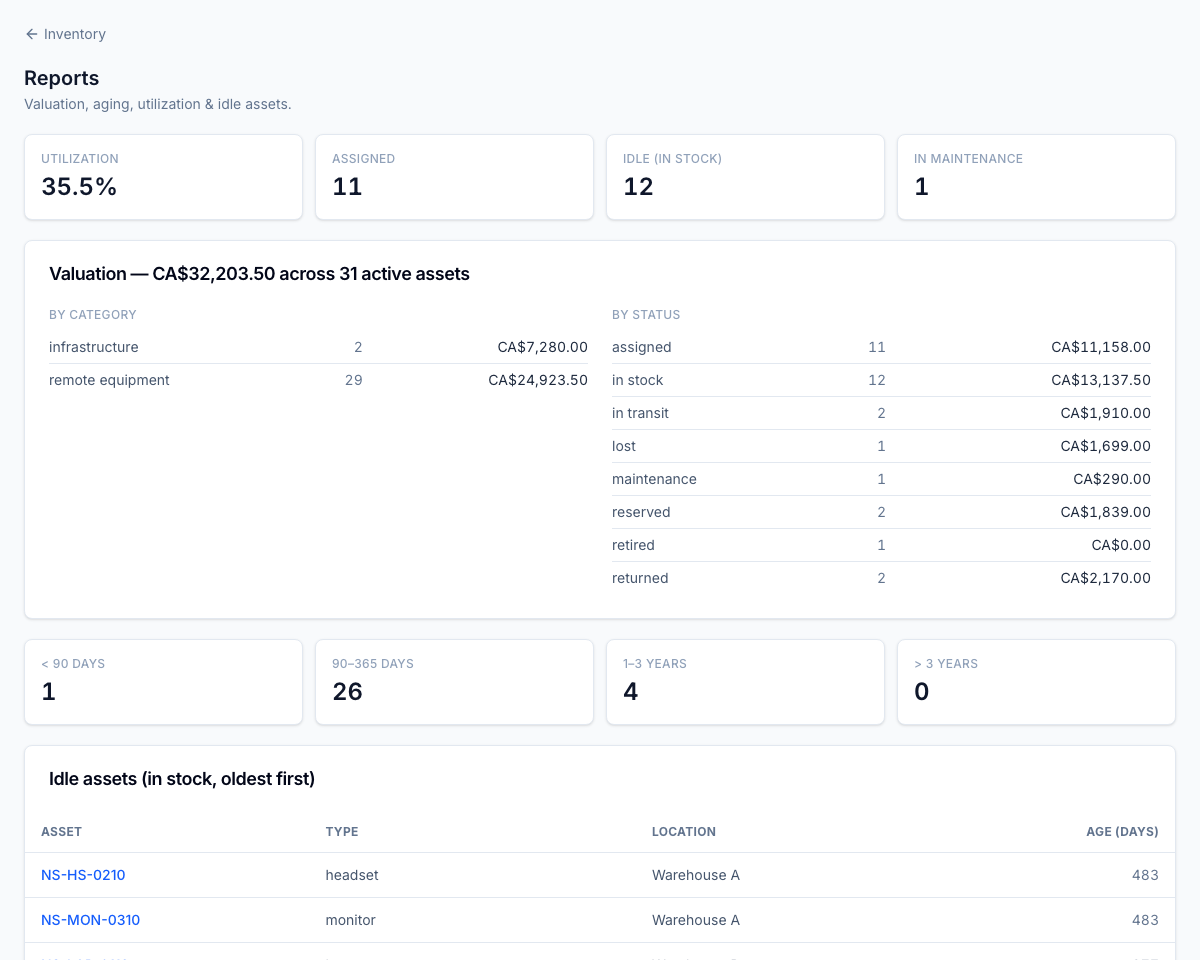1200x960 pixels.
Task: Open asset NS-MON-0310
Action: tap(90, 920)
